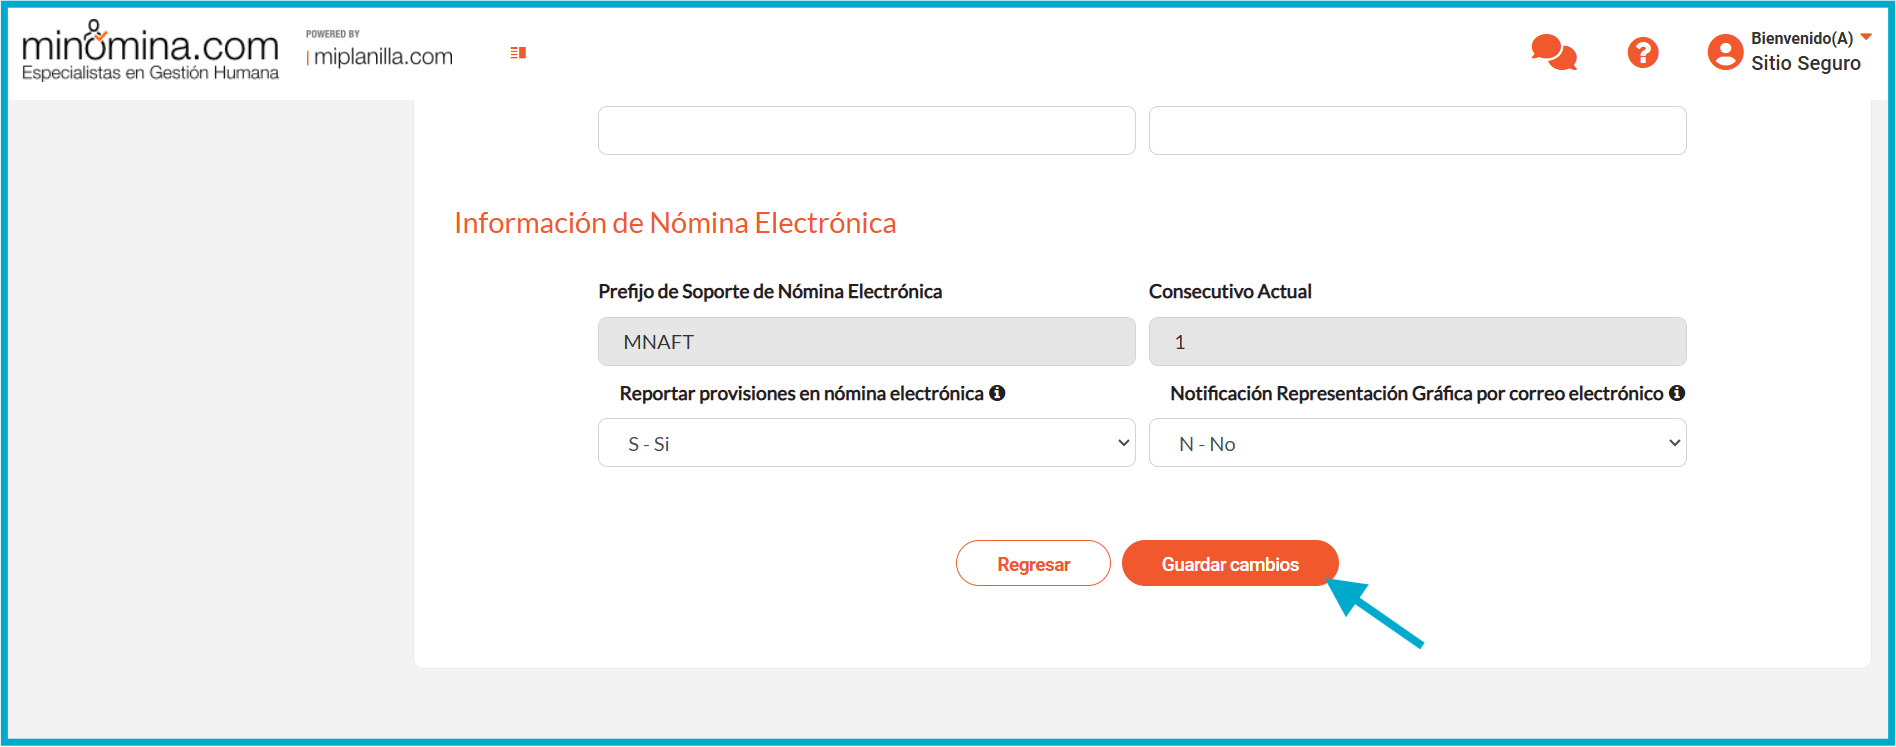Click the Regresar button
The image size is (1896, 747).
1033,564
